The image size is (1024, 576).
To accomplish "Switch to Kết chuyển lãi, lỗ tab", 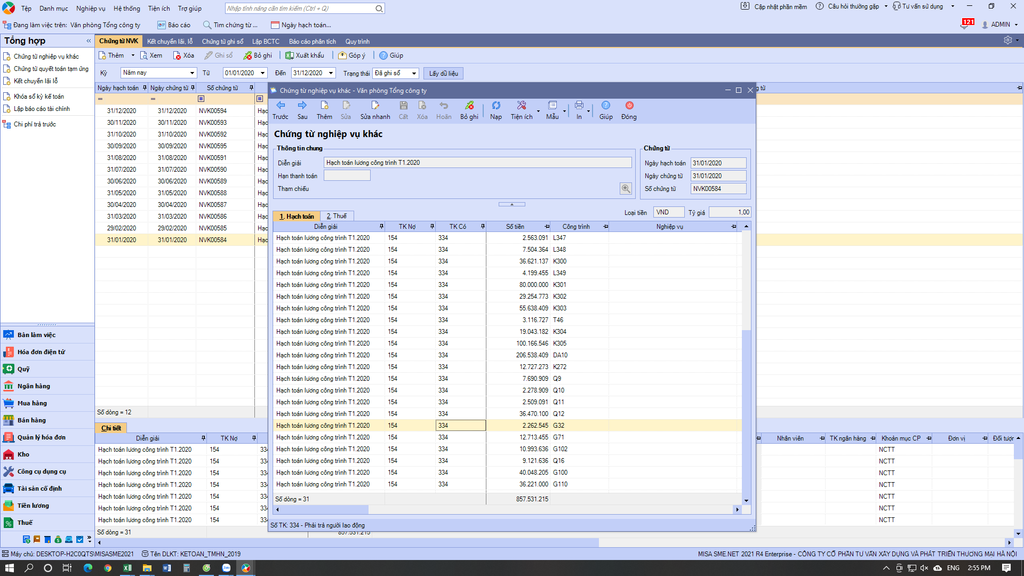I will (x=170, y=41).
